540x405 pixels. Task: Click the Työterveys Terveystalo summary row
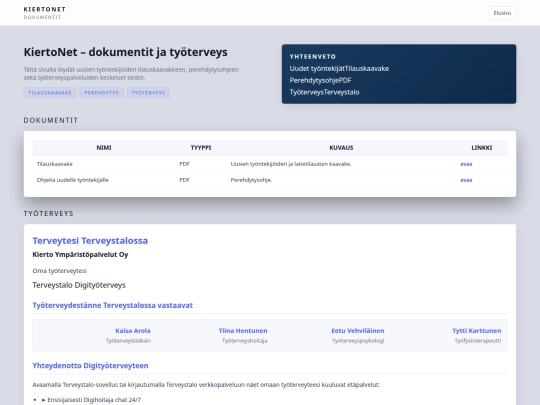(x=324, y=92)
